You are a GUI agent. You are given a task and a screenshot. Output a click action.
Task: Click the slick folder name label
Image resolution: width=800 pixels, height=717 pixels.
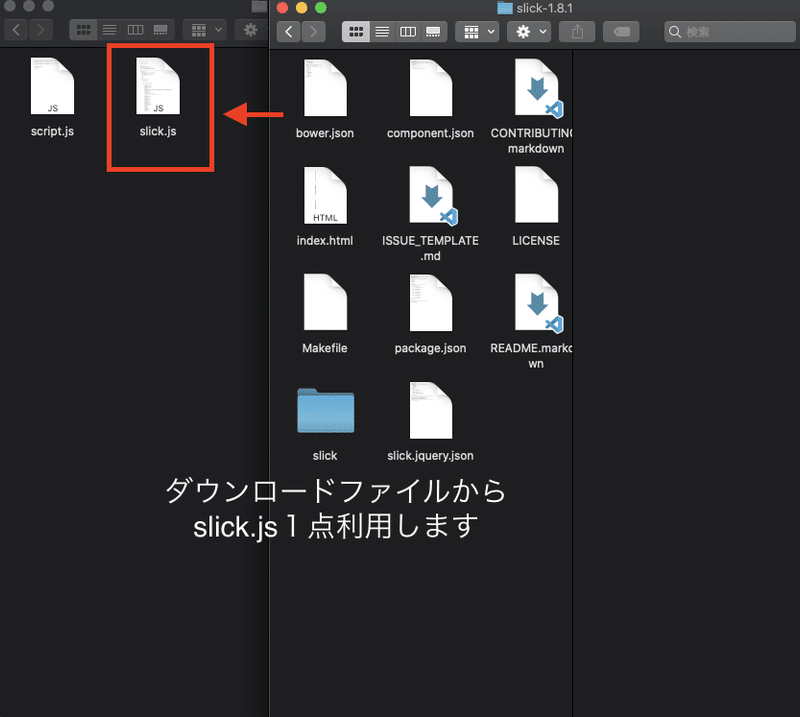point(325,456)
